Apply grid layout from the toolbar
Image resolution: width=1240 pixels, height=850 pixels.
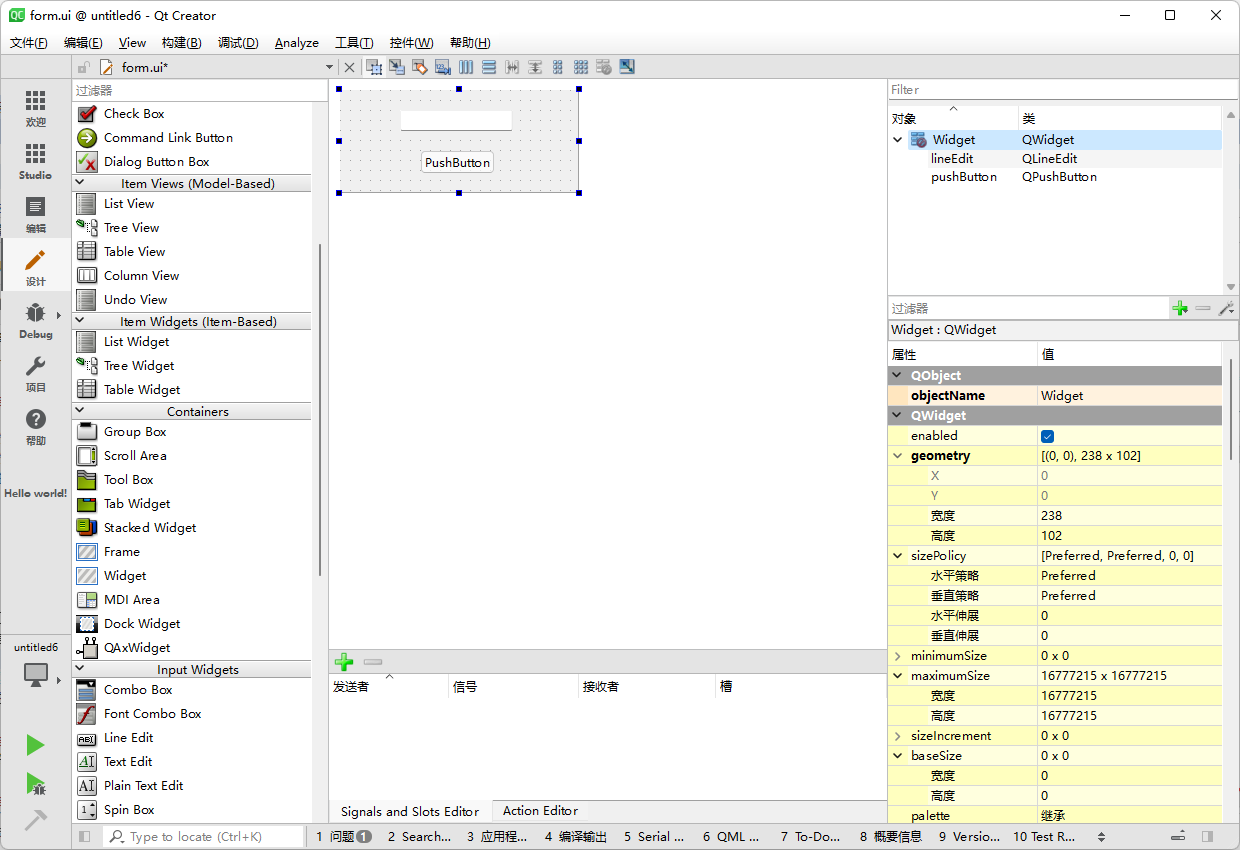click(581, 67)
